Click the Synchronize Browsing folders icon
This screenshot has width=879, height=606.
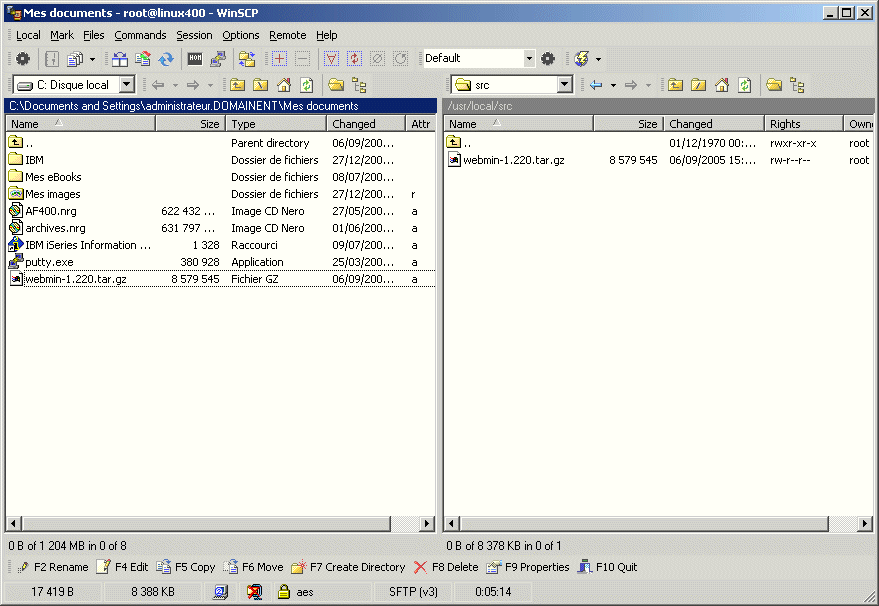point(247,58)
